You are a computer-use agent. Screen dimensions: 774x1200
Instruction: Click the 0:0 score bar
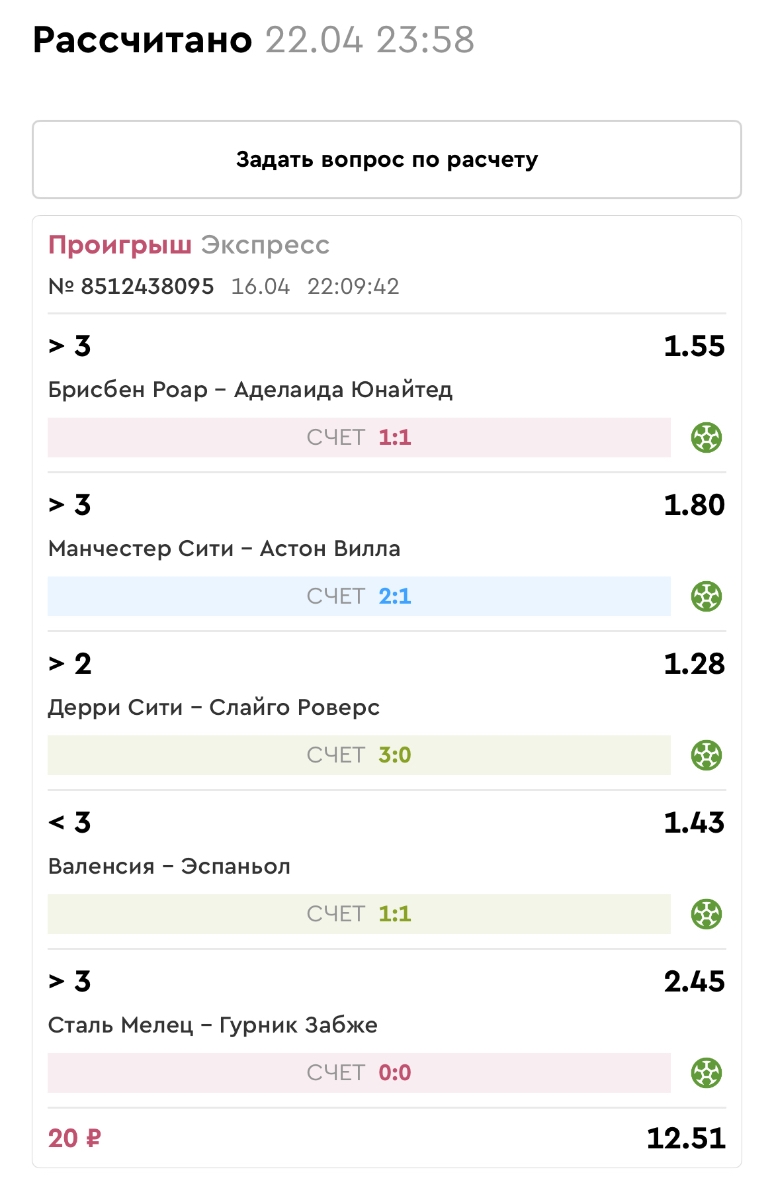tap(359, 1073)
